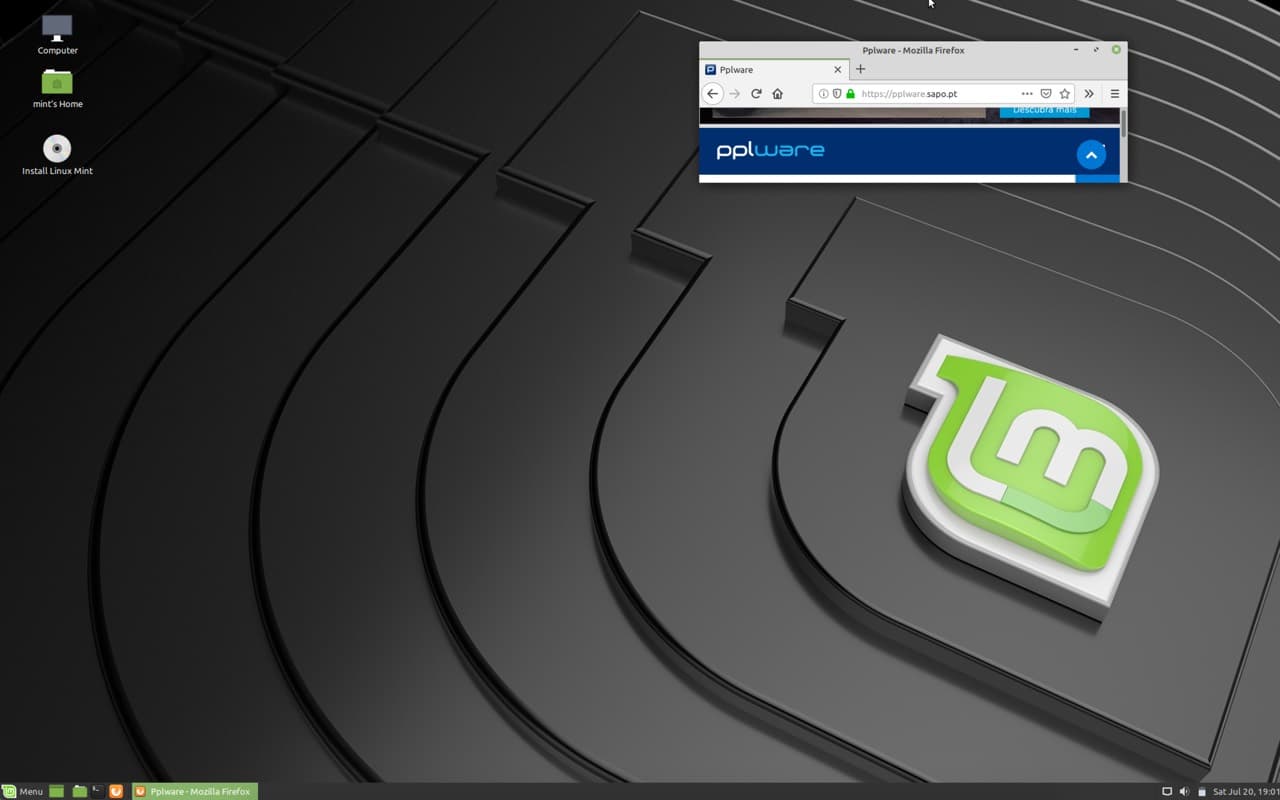Screen dimensions: 1280x800
Task: Launch Terminal from the panel
Action: (97, 791)
